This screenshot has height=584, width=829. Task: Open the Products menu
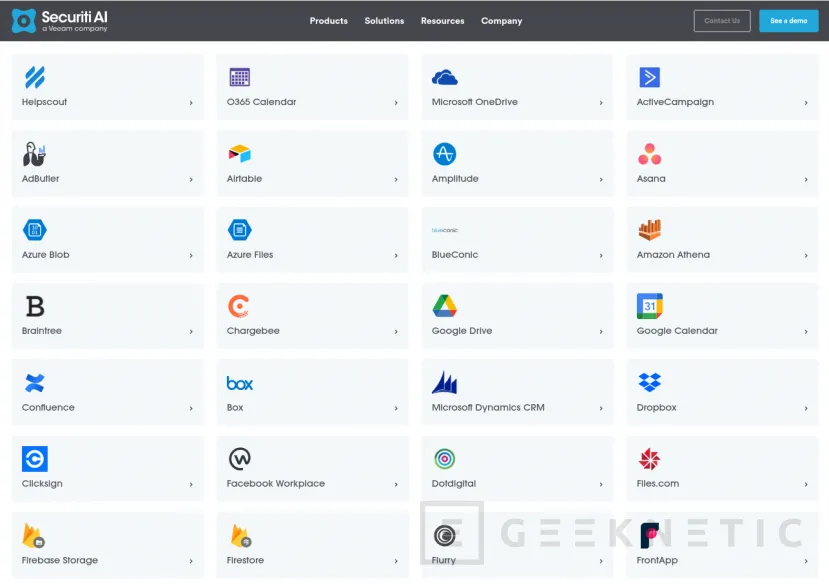(x=328, y=21)
